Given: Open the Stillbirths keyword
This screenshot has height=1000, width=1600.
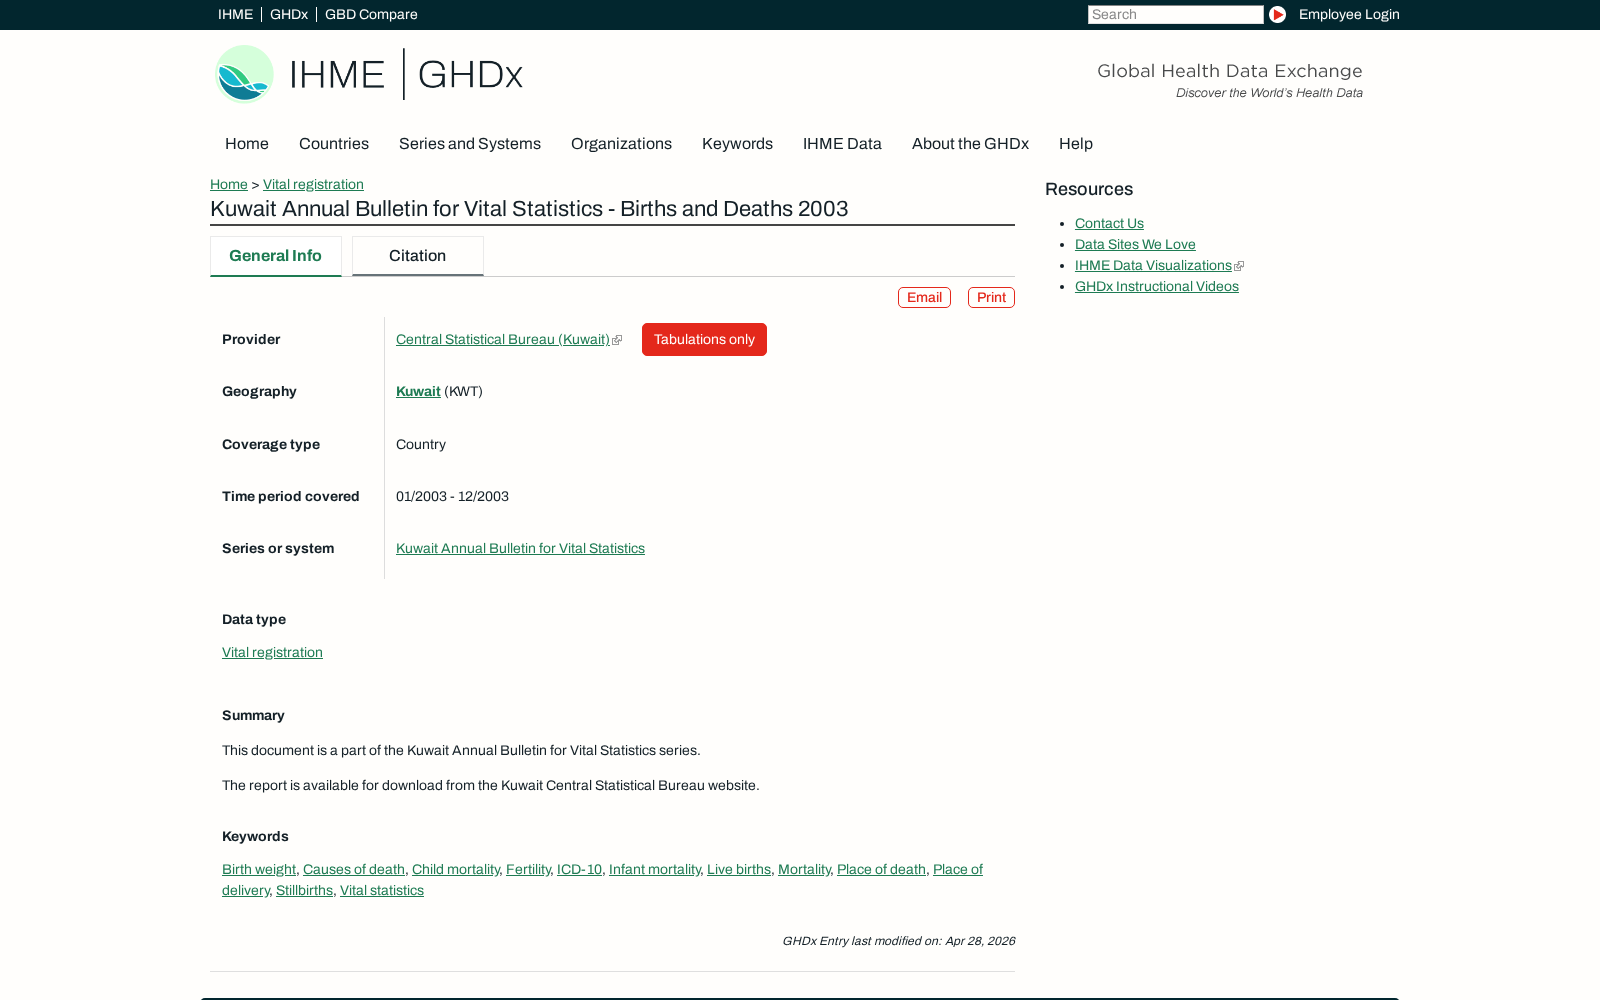Looking at the screenshot, I should point(304,891).
